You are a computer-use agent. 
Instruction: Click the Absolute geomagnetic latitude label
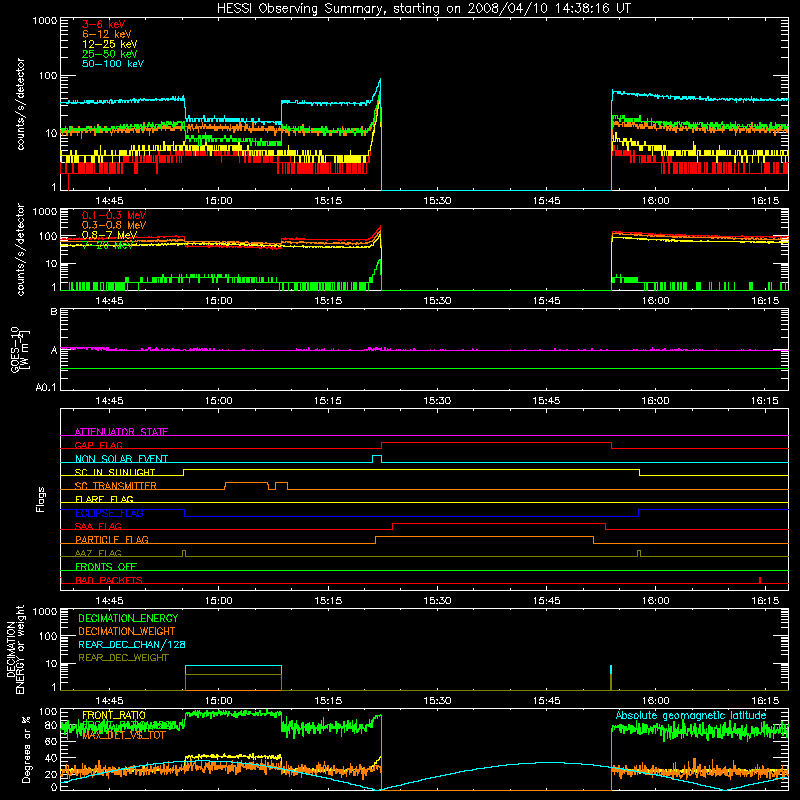coord(691,716)
